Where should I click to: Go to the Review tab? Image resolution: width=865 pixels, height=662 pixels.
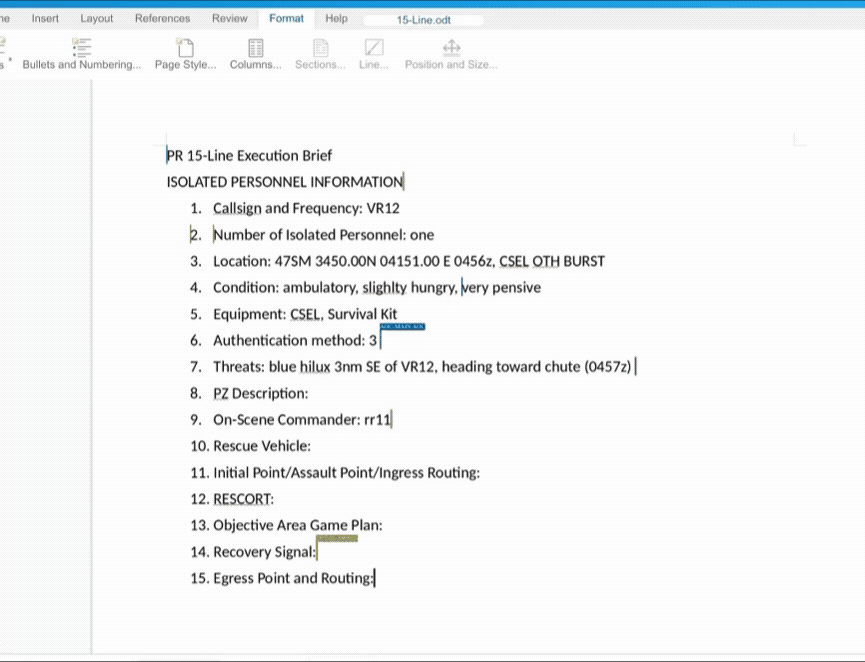(x=230, y=18)
